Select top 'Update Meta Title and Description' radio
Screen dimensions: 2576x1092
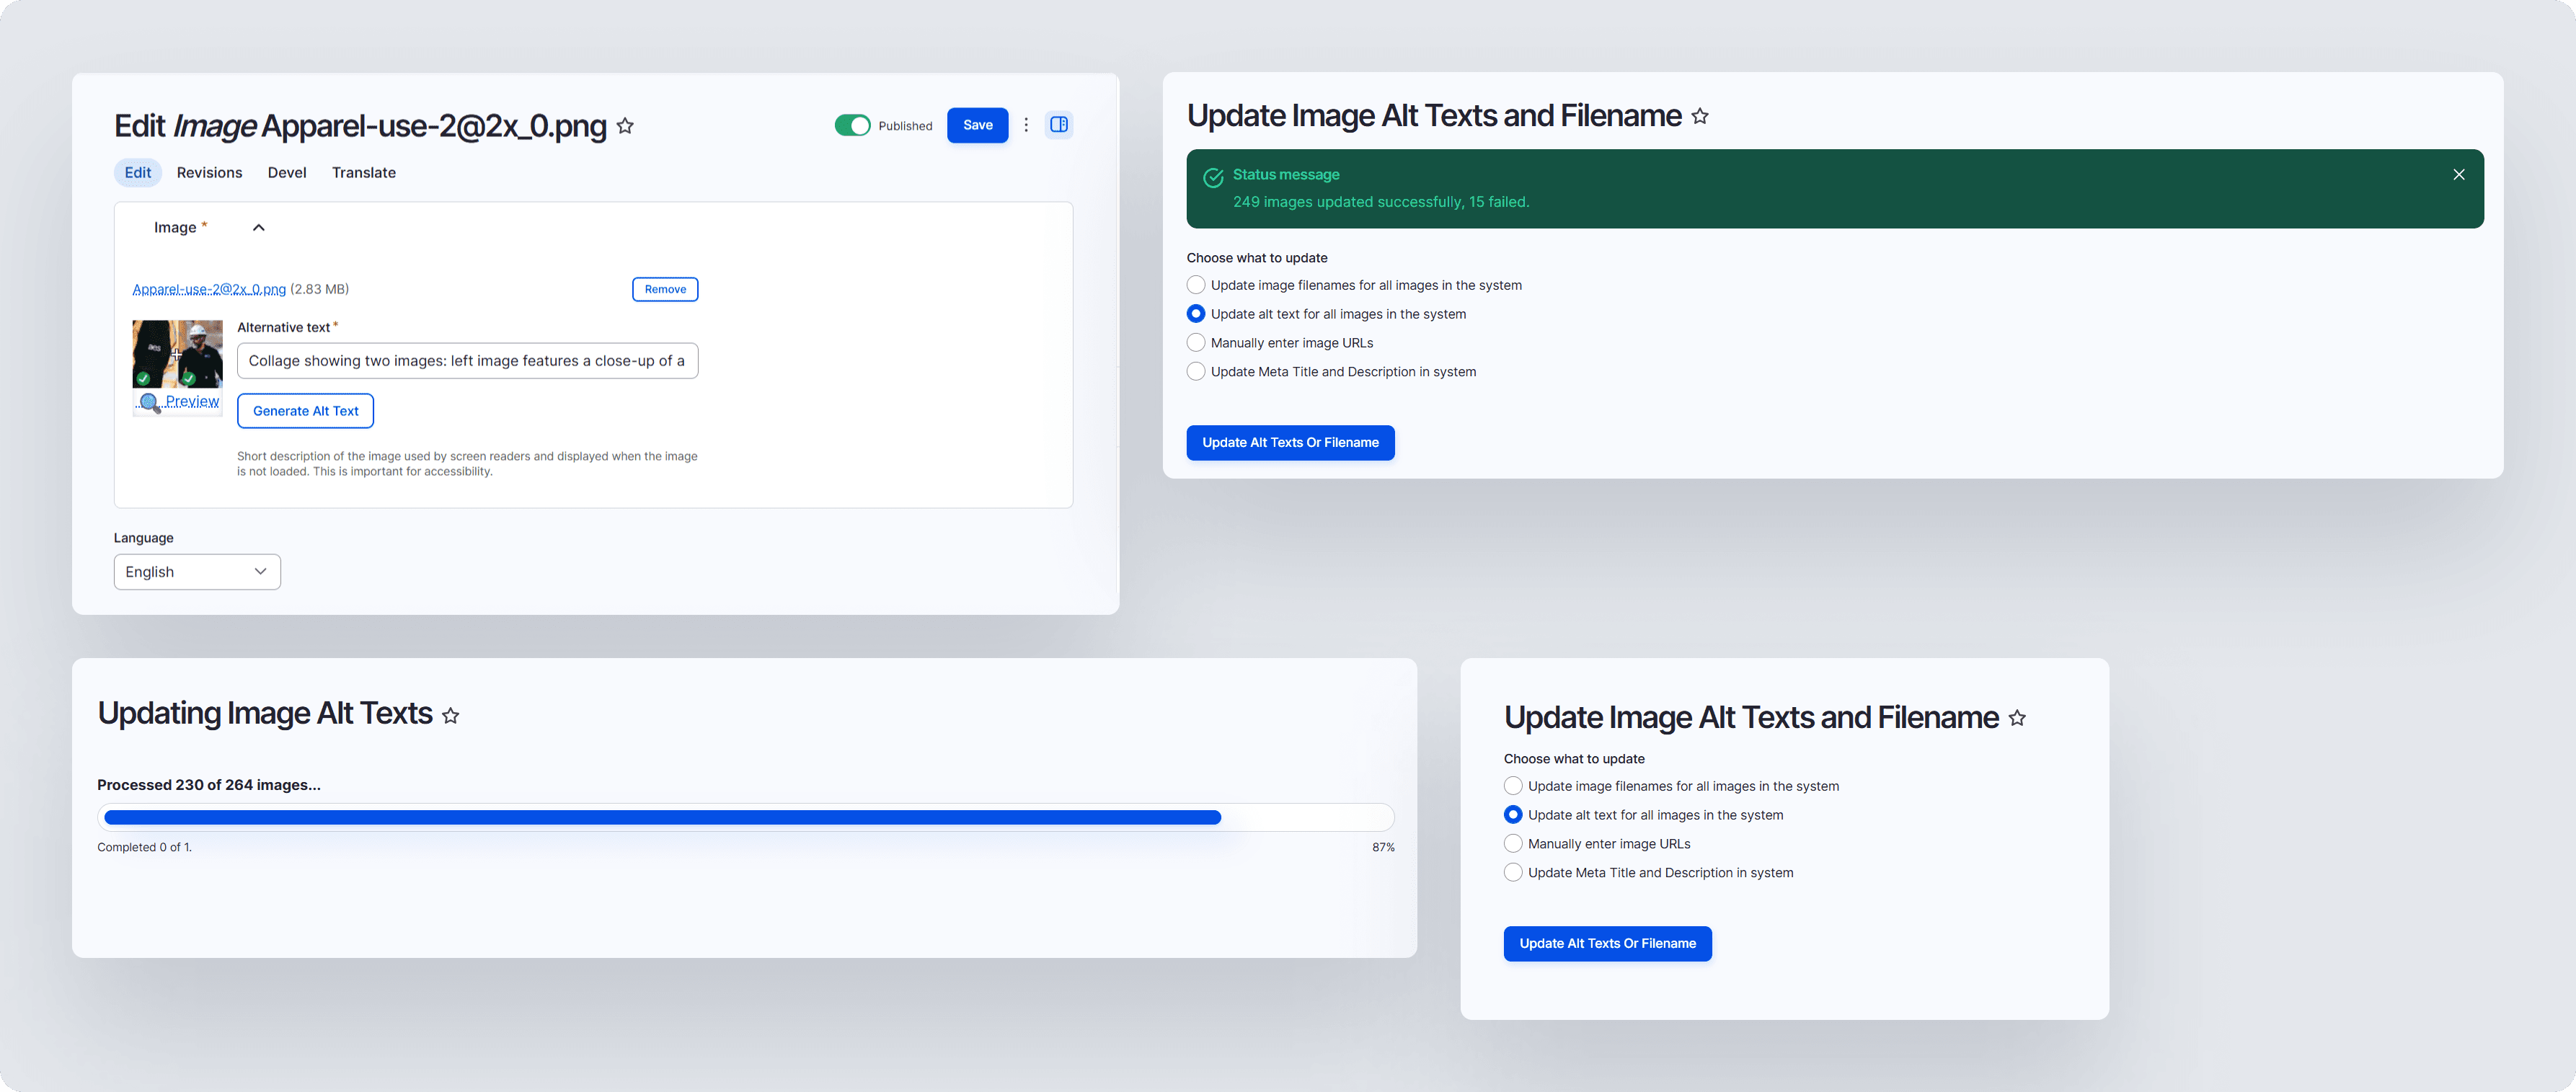(1196, 372)
